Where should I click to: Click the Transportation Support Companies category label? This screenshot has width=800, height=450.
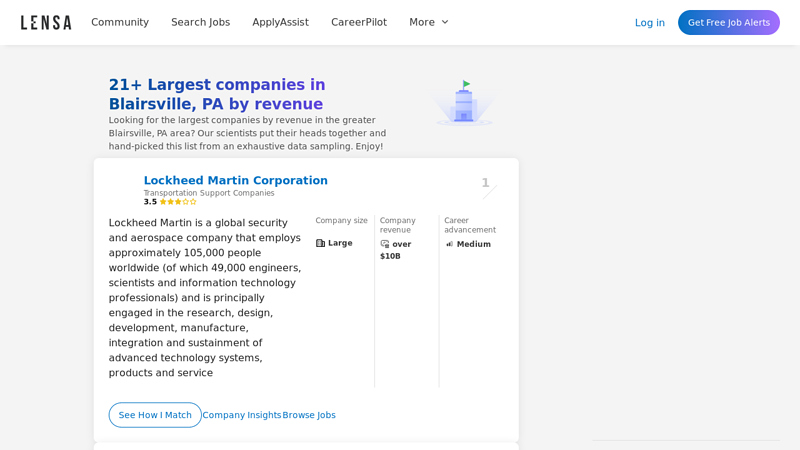[x=209, y=193]
